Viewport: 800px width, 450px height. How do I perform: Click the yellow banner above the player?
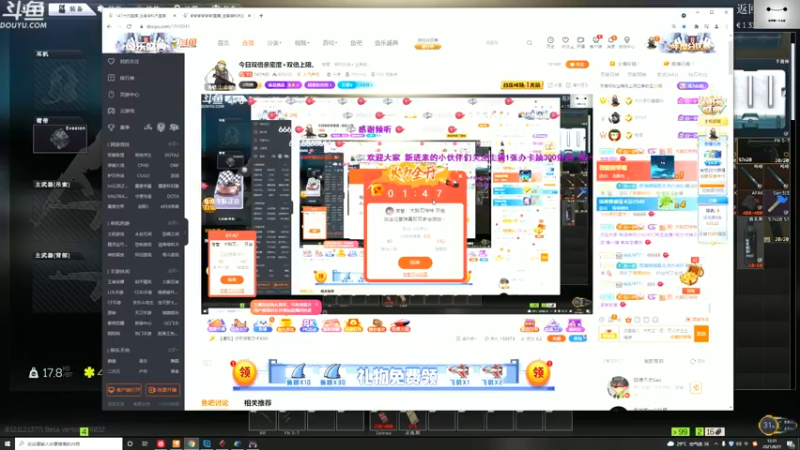click(521, 85)
